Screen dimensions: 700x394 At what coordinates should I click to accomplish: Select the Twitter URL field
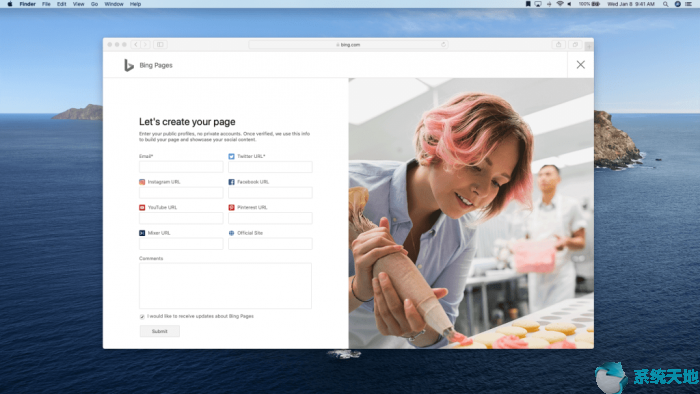click(x=270, y=167)
